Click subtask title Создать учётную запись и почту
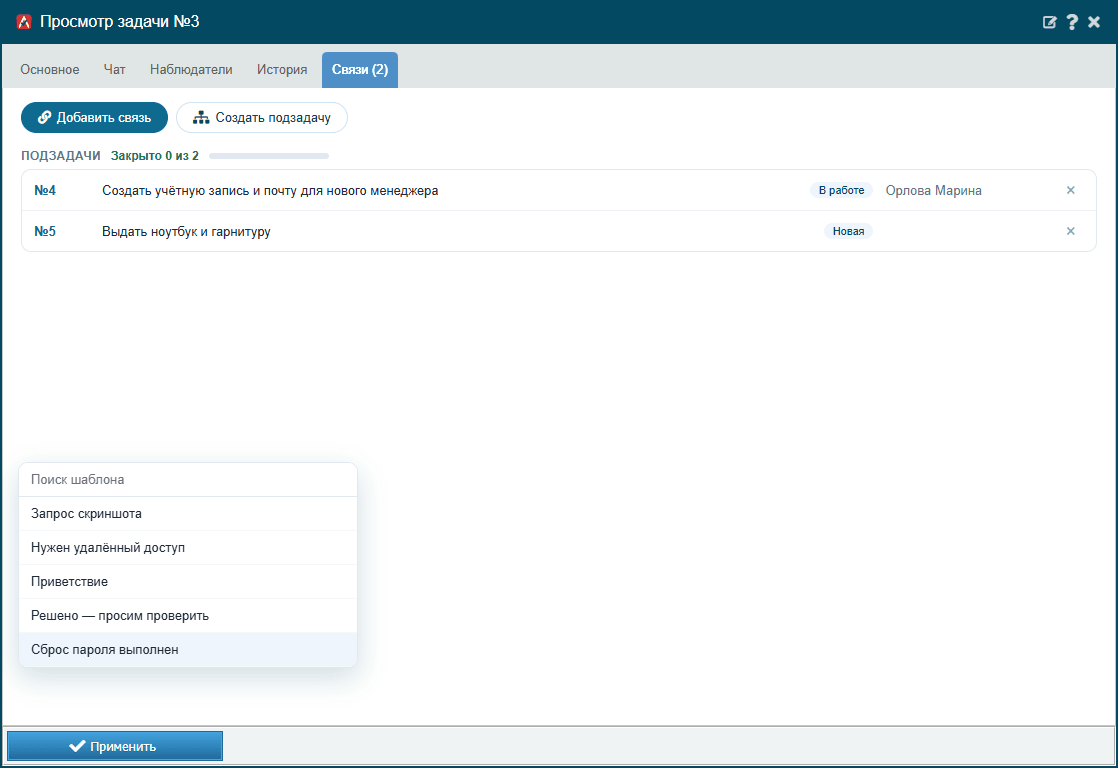The width and height of the screenshot is (1118, 768). pos(270,190)
